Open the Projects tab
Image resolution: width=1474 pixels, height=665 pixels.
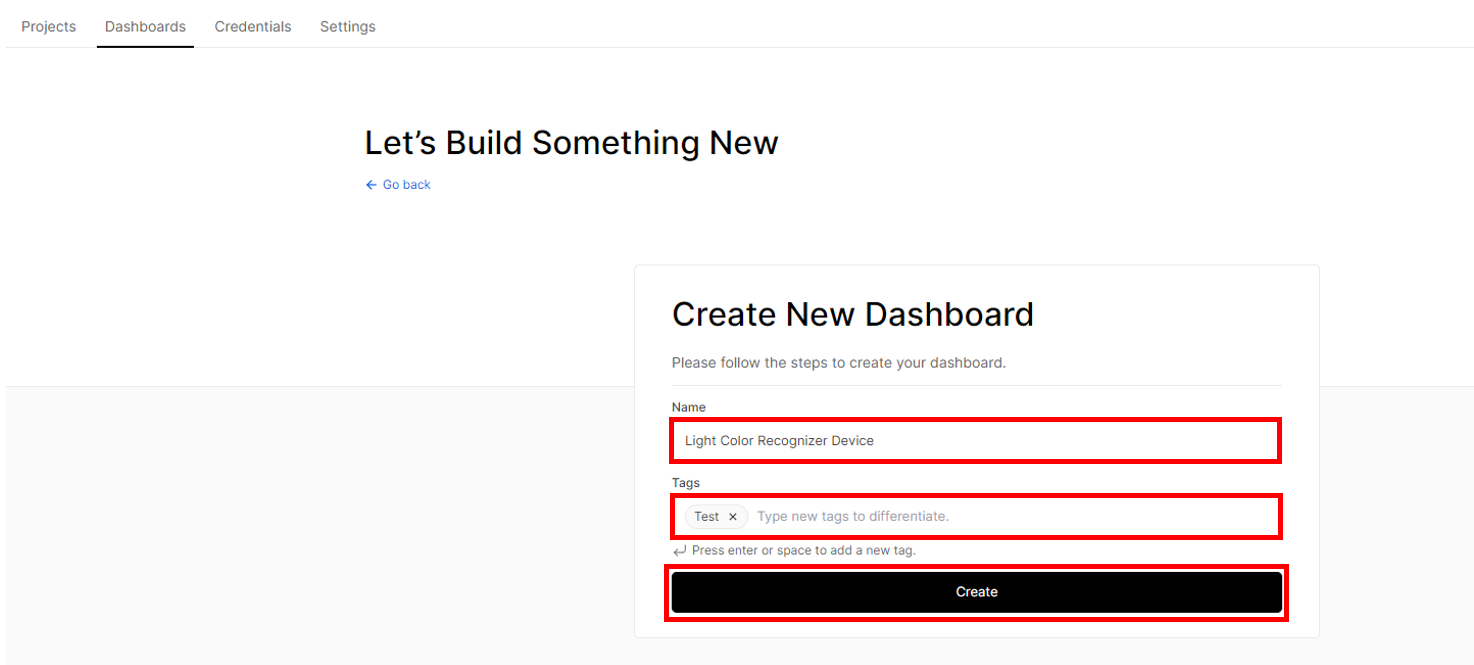pos(48,27)
